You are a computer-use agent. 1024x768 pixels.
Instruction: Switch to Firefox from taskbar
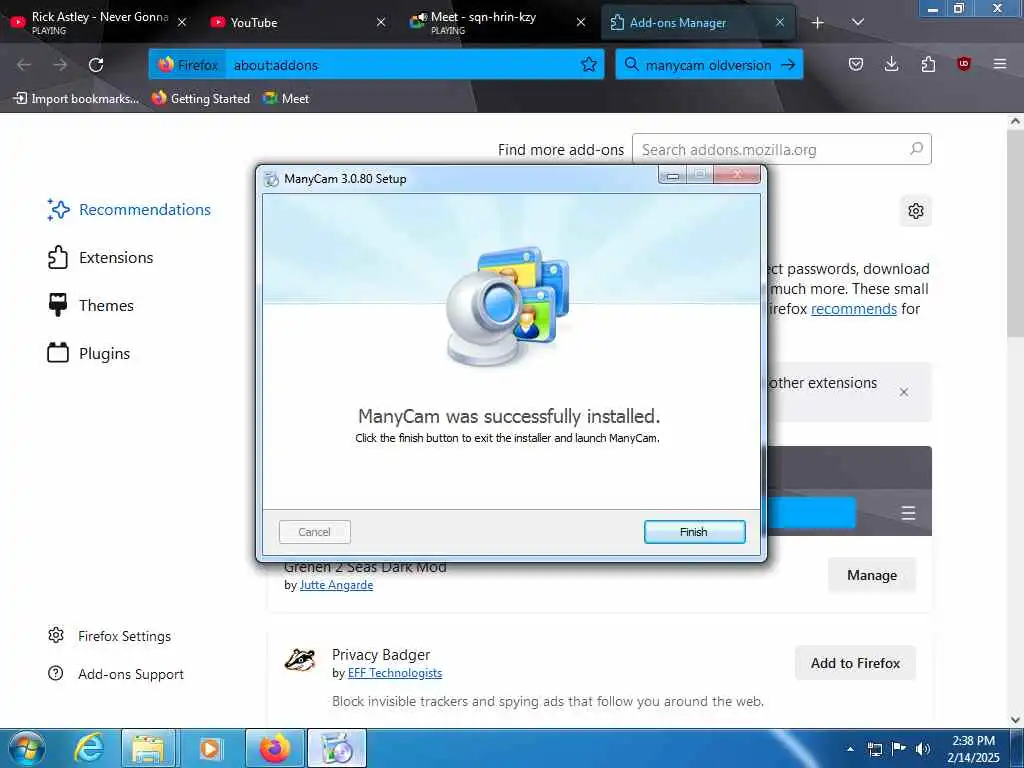tap(274, 748)
